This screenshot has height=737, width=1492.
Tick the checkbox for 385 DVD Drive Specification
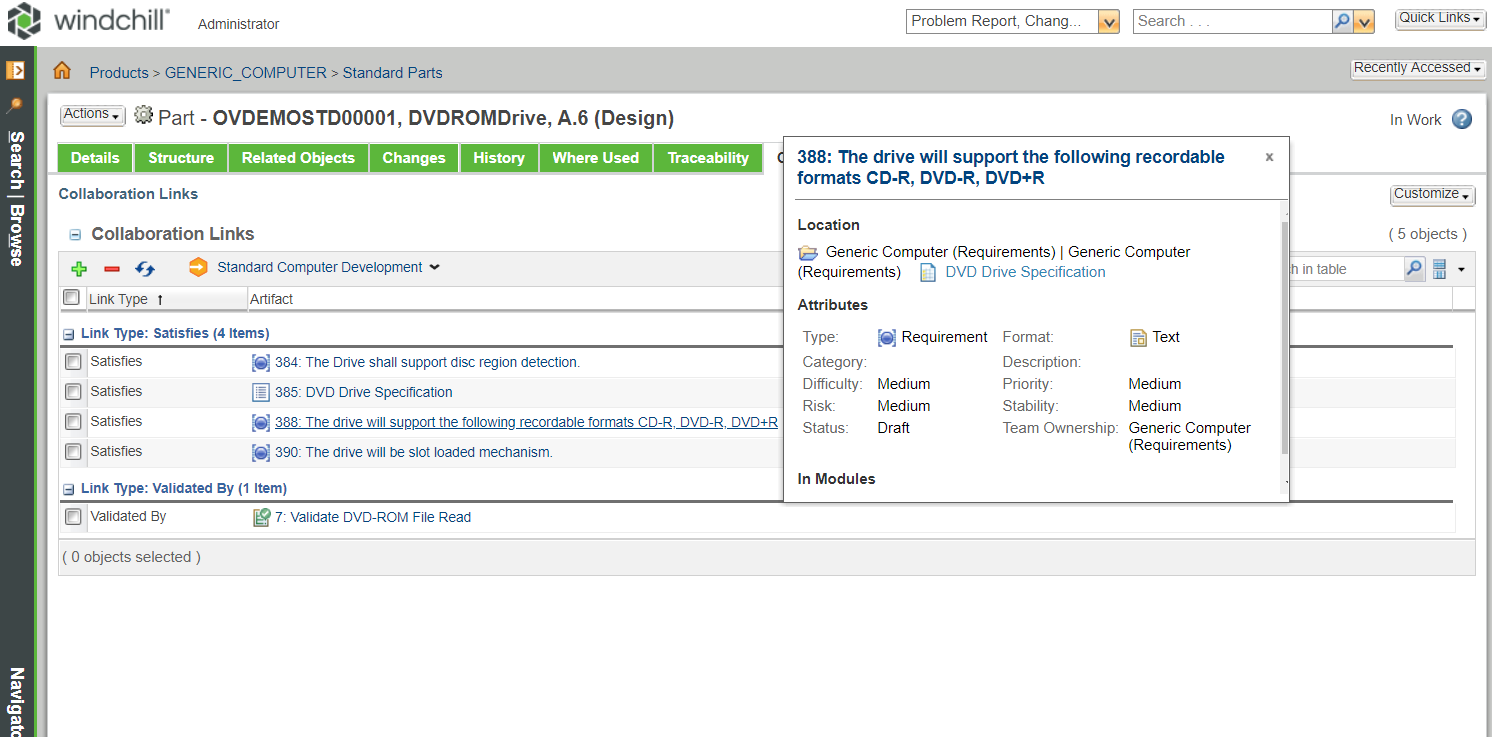(73, 392)
